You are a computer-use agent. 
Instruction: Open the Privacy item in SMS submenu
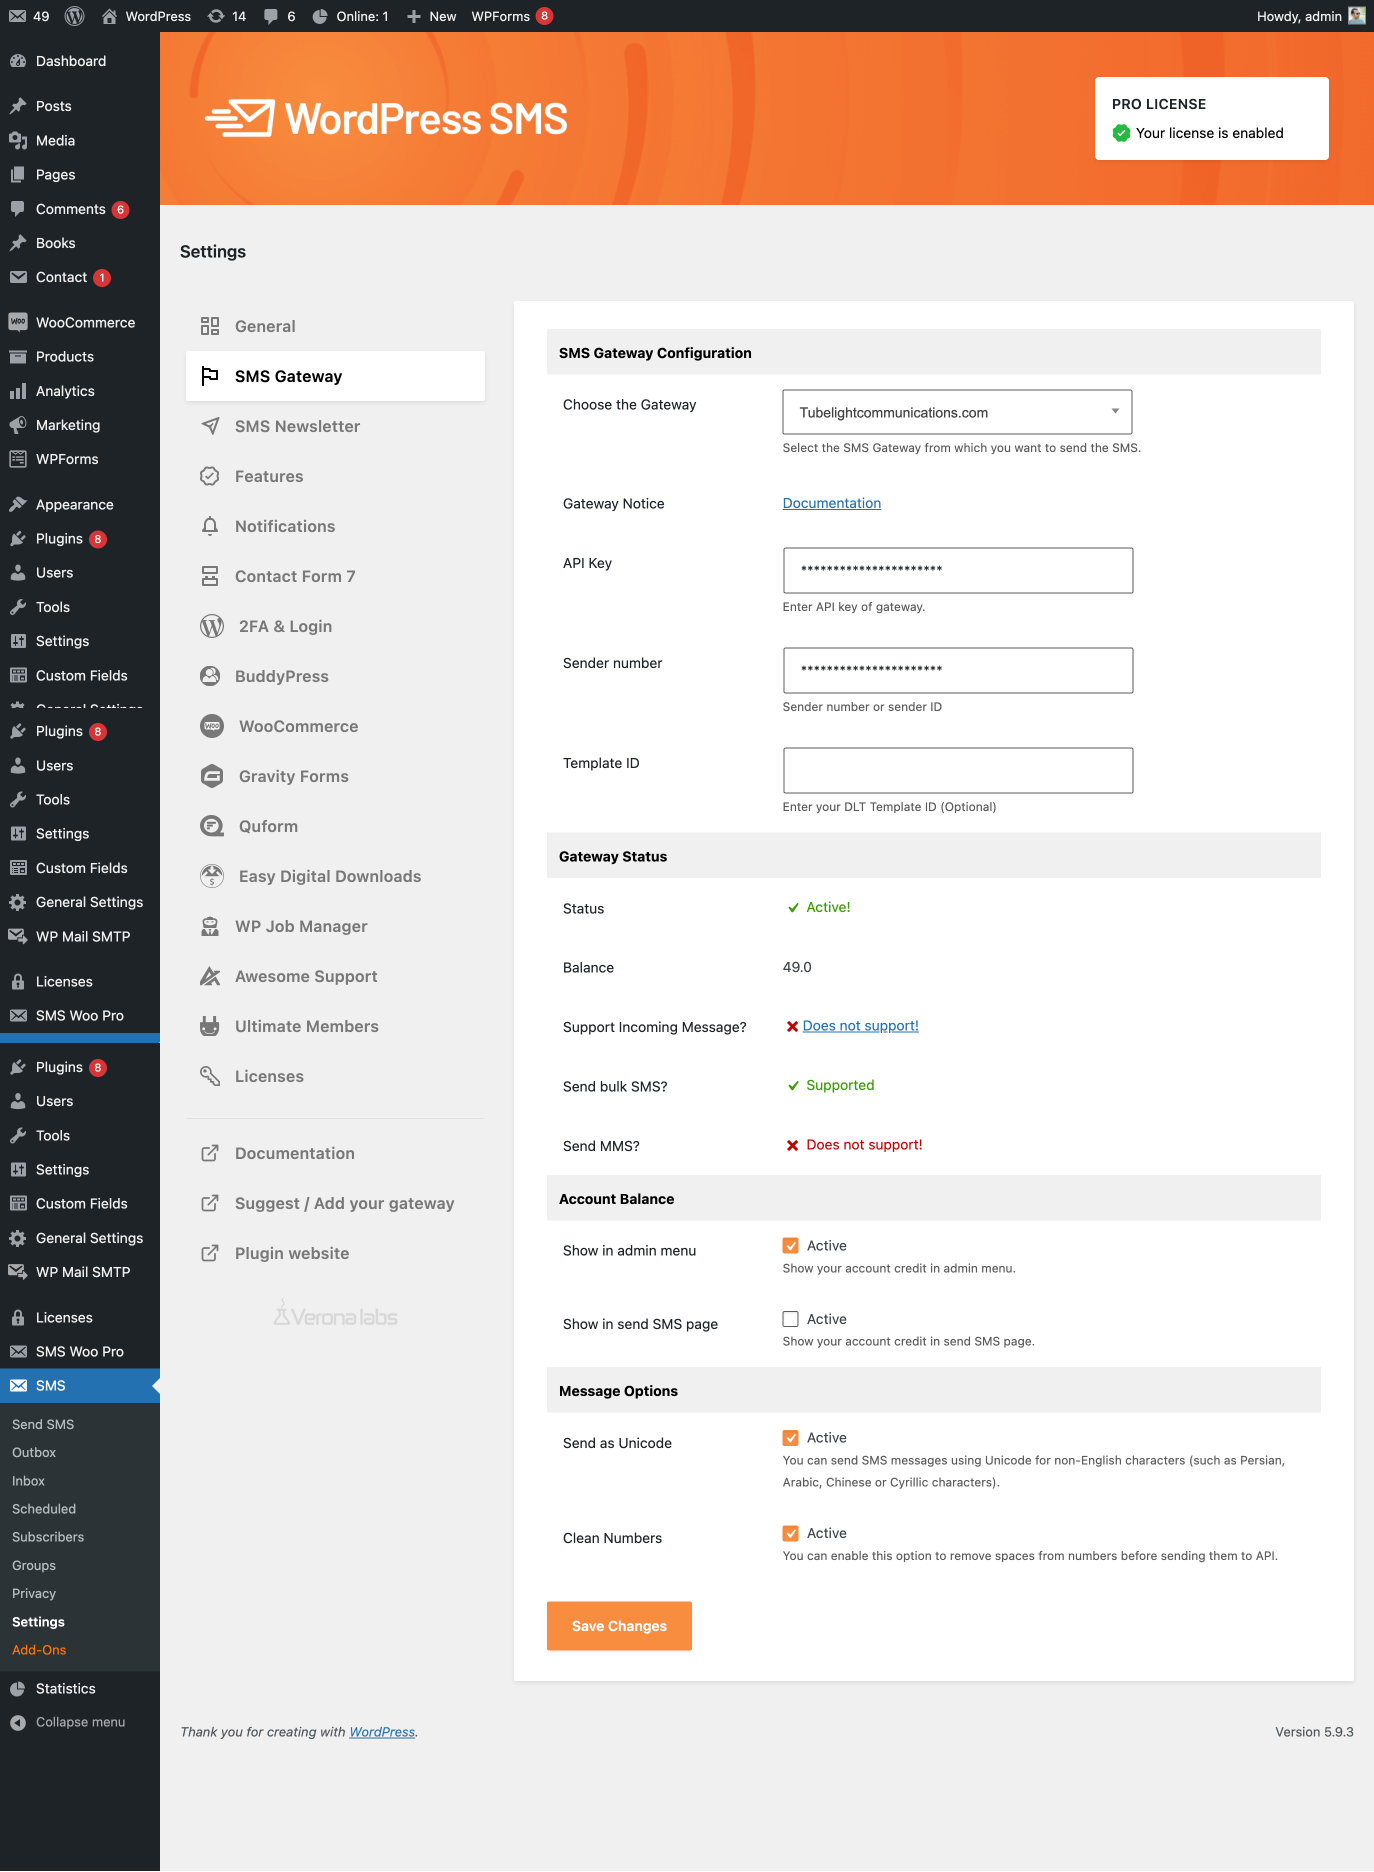point(34,1594)
